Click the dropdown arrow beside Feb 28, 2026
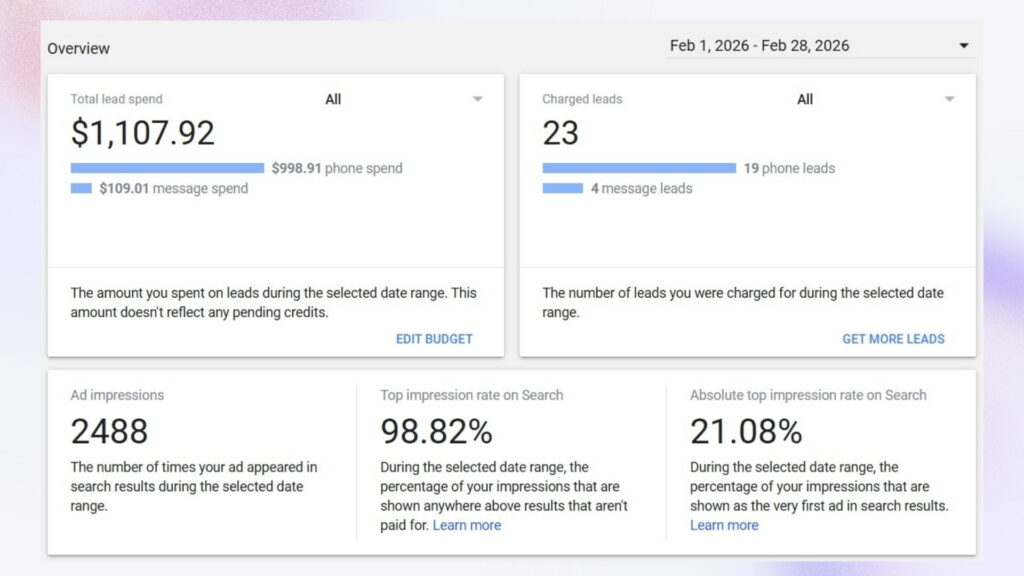 (963, 45)
